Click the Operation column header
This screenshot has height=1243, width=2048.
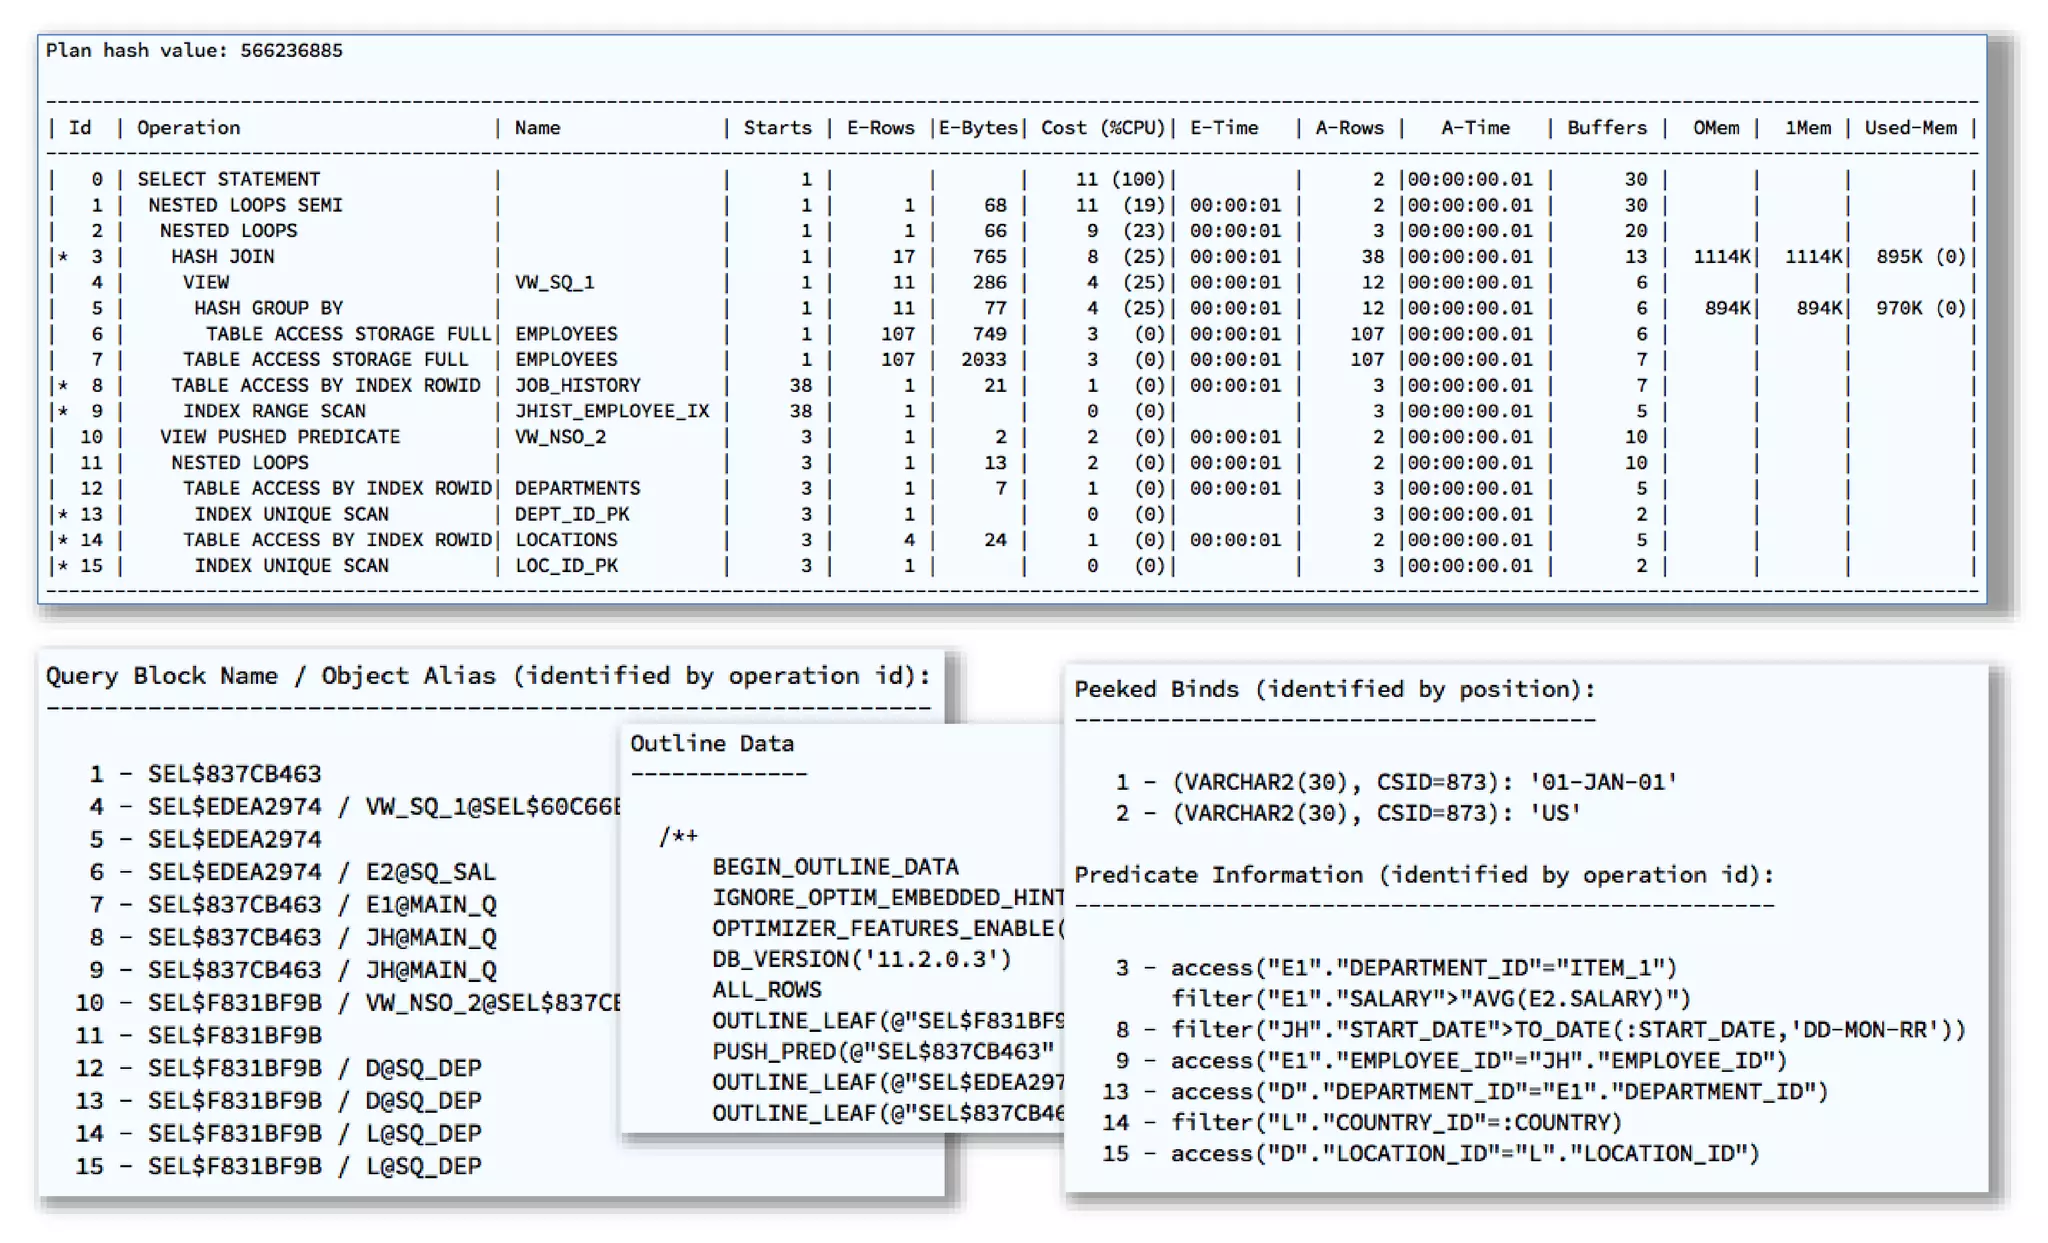tap(188, 127)
